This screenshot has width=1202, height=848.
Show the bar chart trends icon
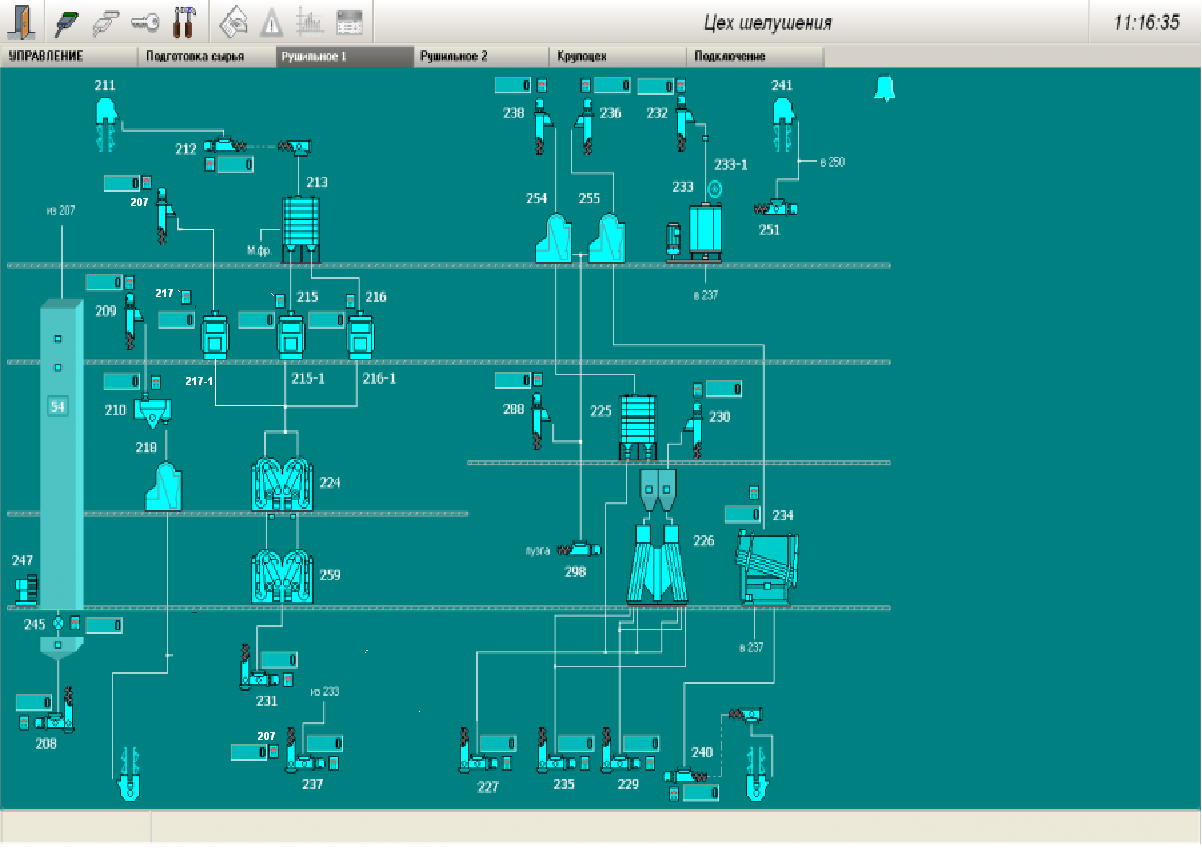(309, 21)
